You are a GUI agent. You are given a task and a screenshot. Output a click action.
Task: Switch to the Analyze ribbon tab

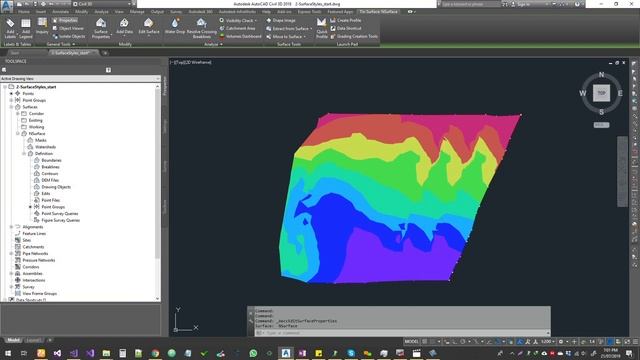click(101, 12)
